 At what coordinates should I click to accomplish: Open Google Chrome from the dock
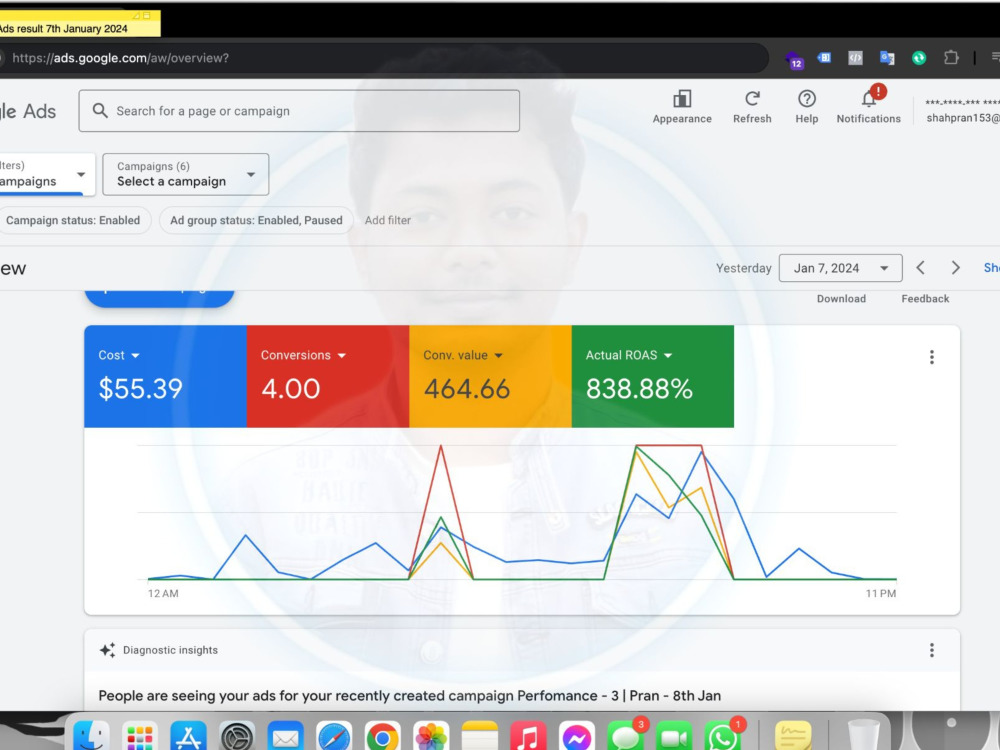[x=383, y=737]
